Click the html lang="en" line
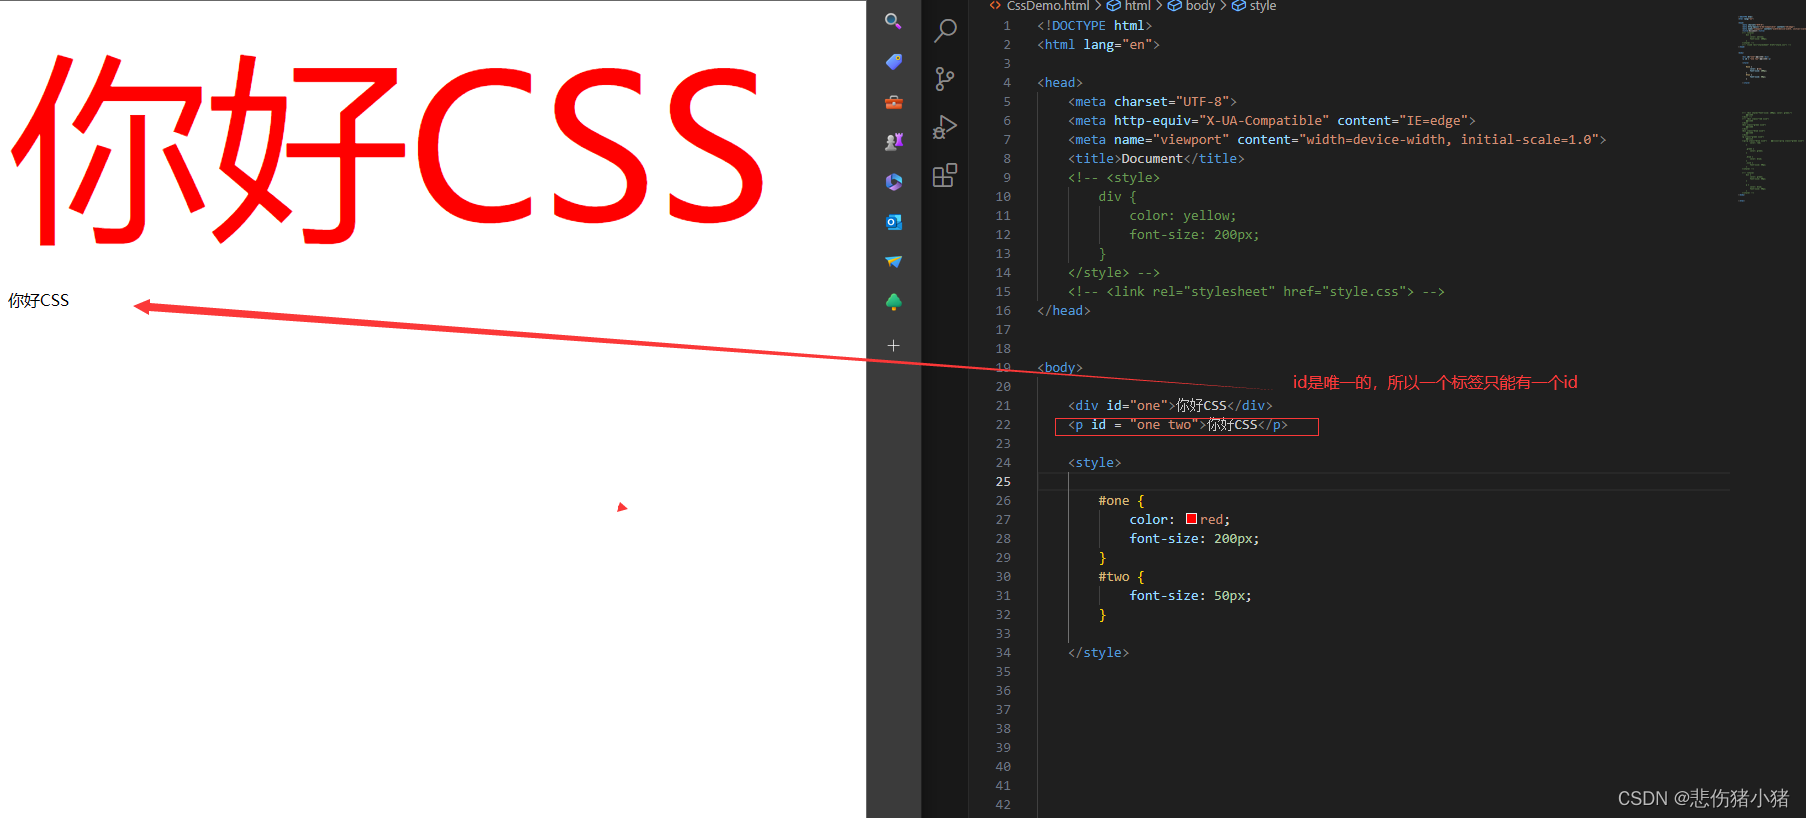Viewport: 1806px width, 818px height. coord(1098,45)
